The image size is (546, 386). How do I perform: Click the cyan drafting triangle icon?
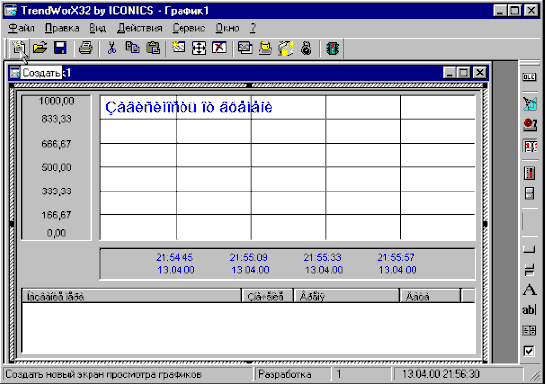[x=529, y=104]
